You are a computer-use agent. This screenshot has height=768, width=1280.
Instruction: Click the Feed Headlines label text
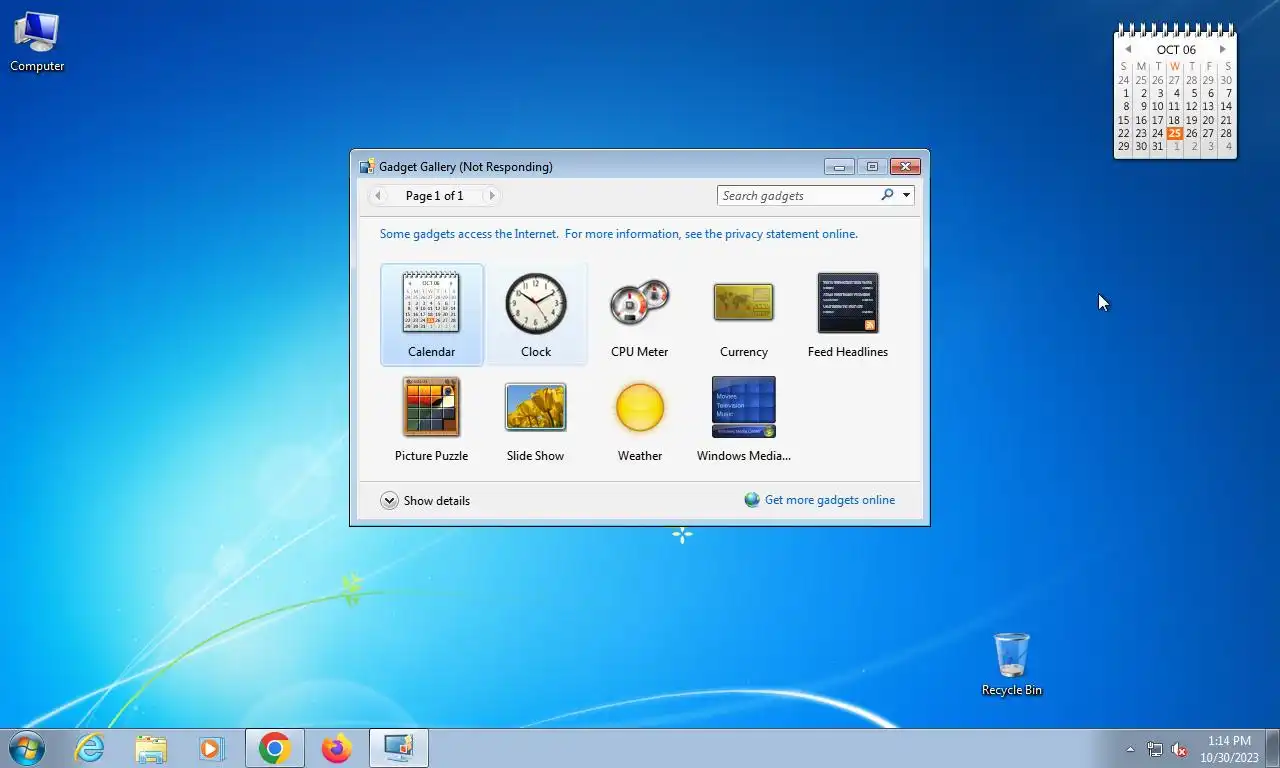pos(848,352)
